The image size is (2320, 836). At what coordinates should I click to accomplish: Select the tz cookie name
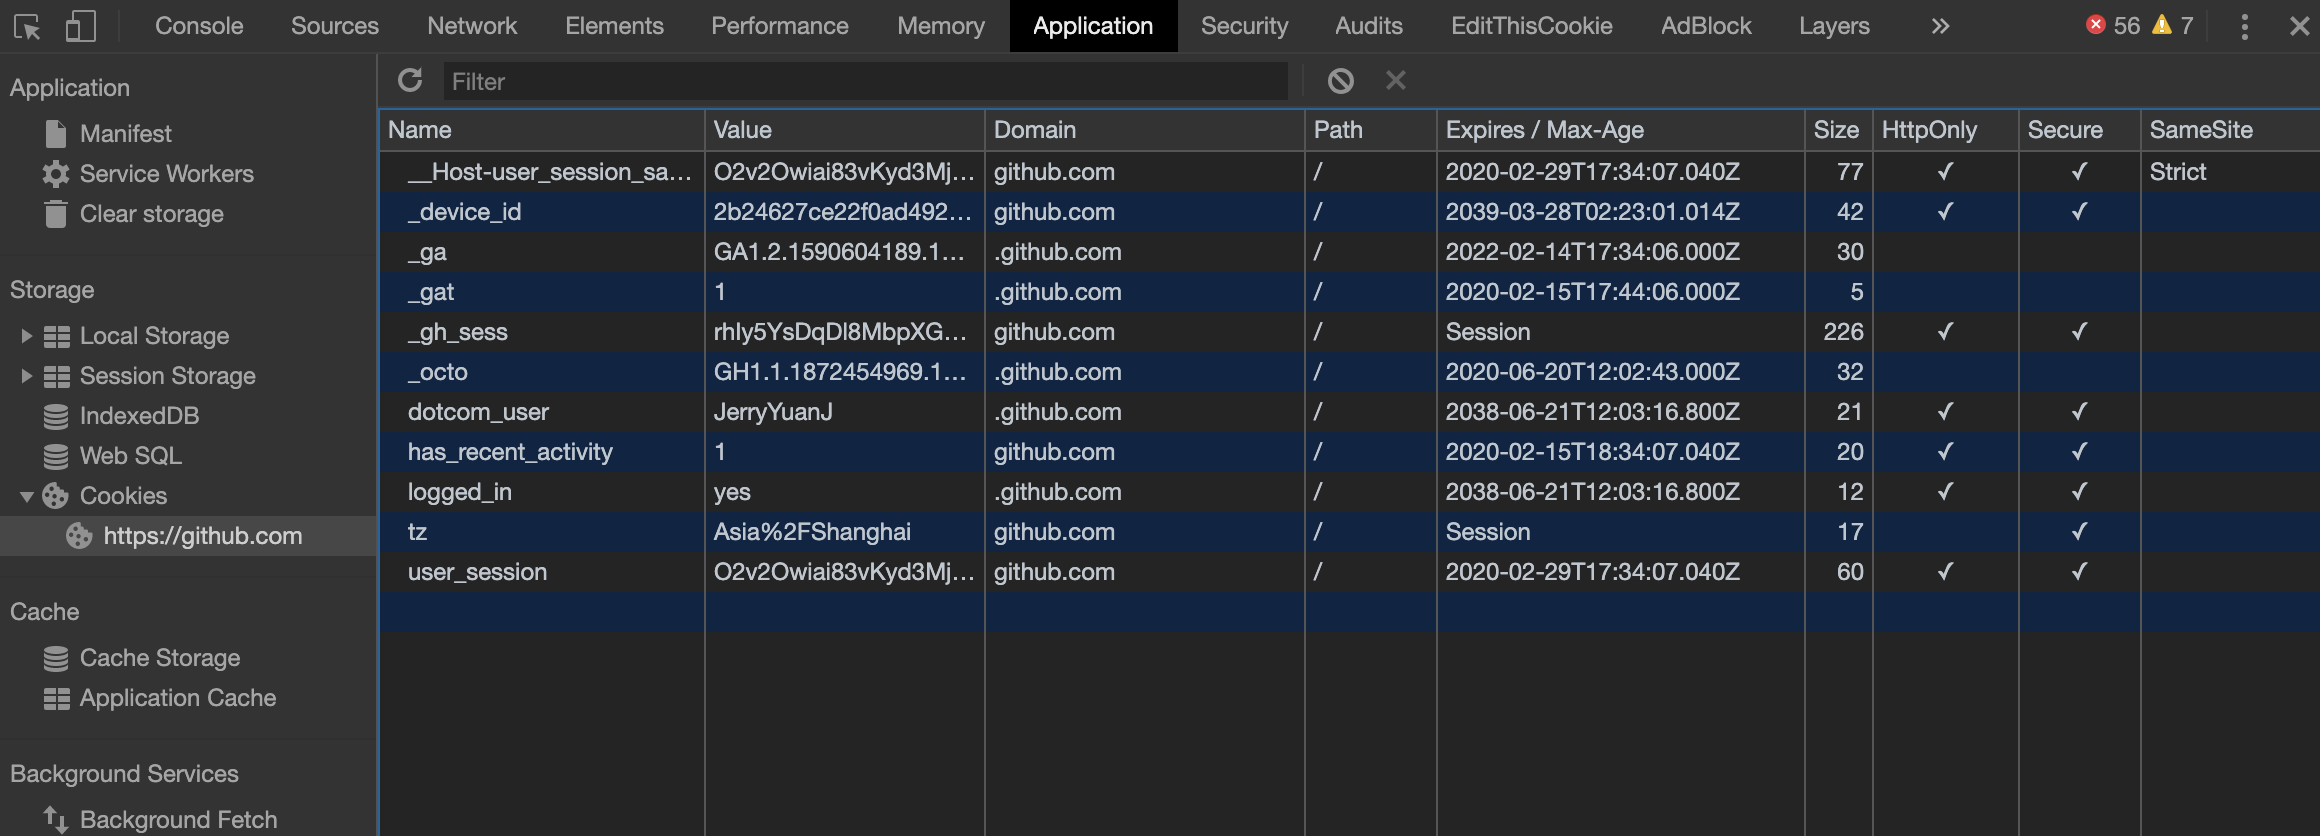point(417,532)
